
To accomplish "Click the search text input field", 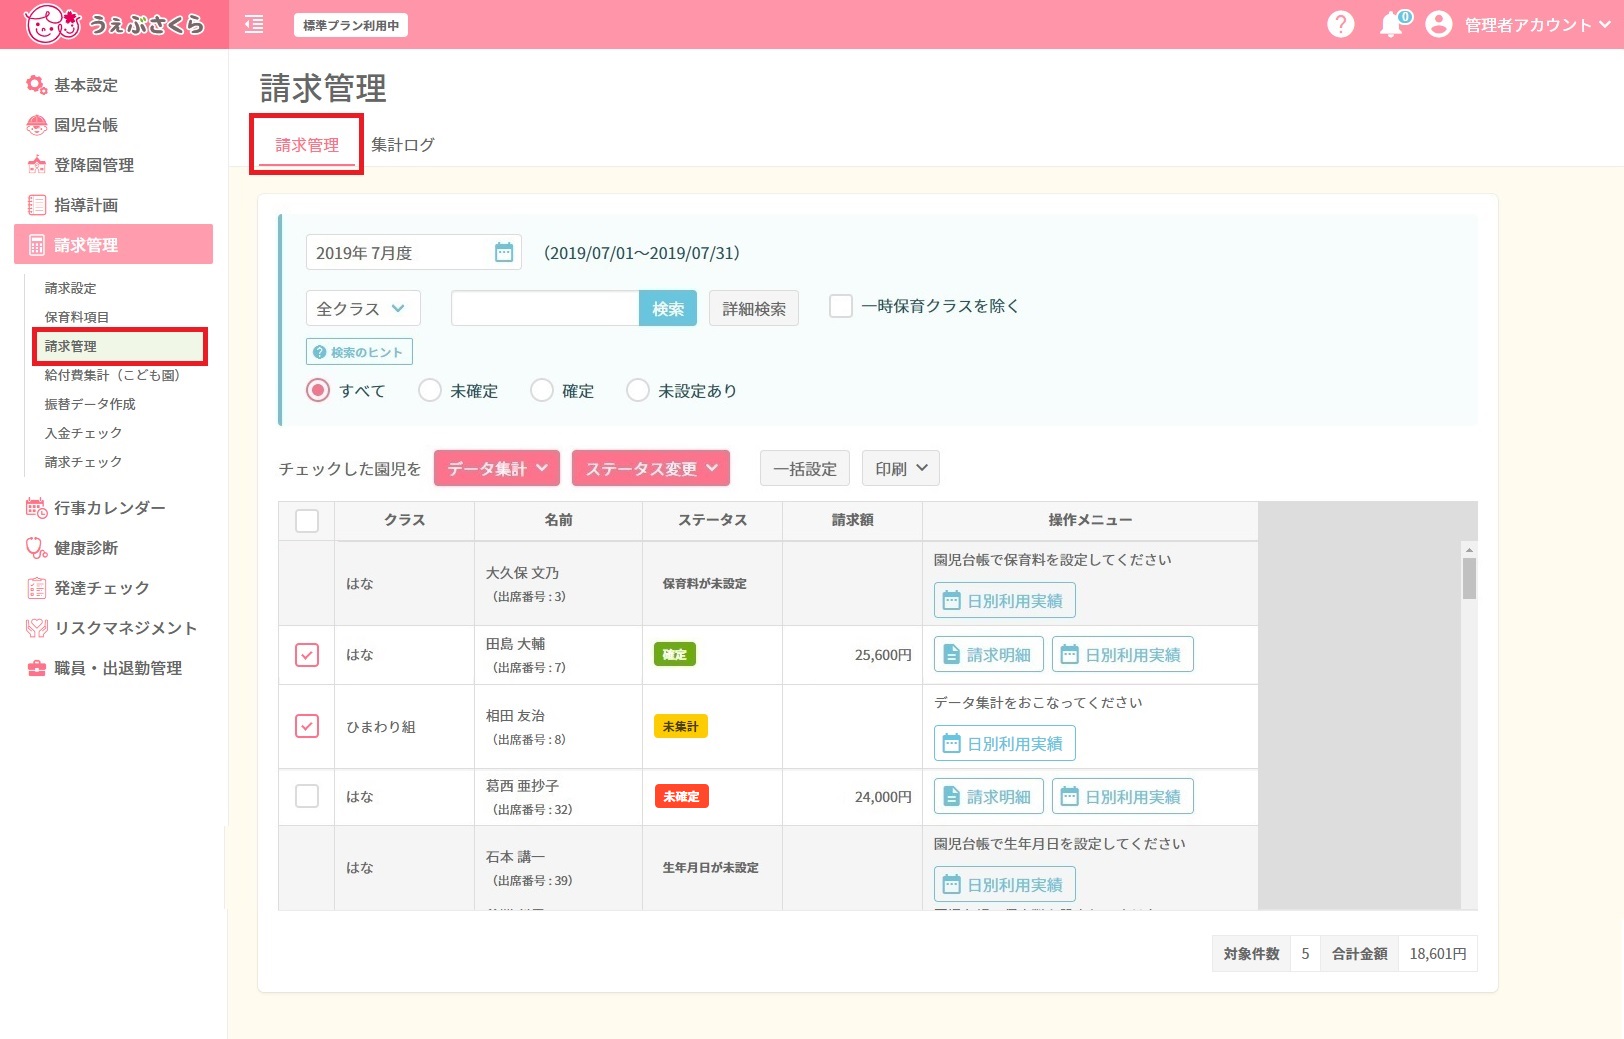I will [545, 308].
